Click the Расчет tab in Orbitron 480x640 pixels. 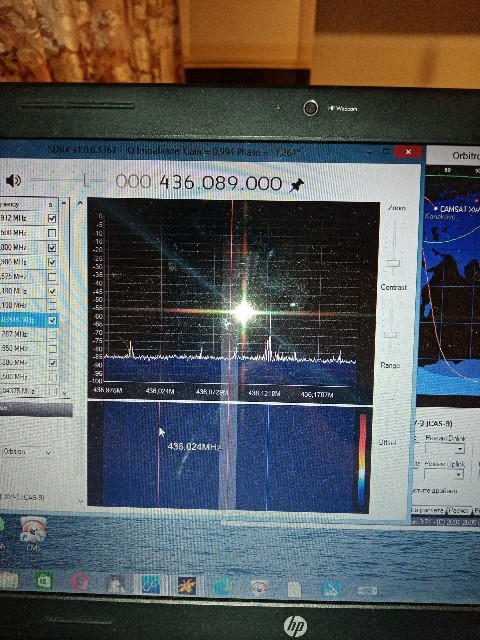(x=458, y=511)
